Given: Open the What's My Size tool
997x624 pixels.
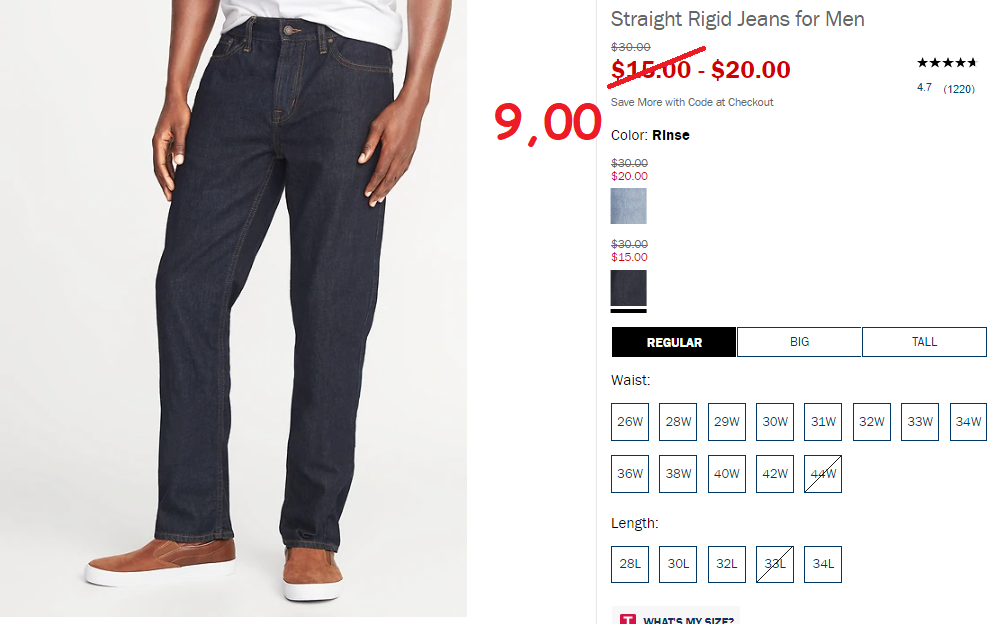Looking at the screenshot, I should tap(676, 618).
